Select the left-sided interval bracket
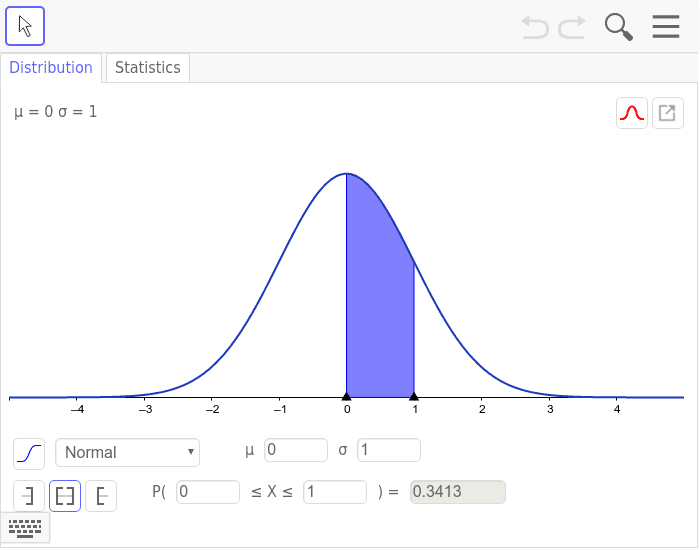The width and height of the screenshot is (700, 550). 29,496
